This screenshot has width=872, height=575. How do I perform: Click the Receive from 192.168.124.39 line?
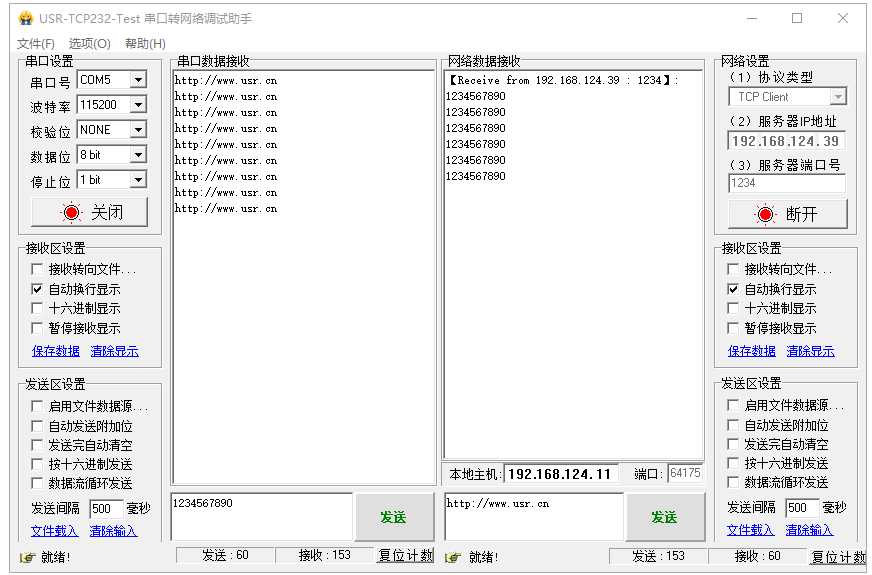pos(563,80)
